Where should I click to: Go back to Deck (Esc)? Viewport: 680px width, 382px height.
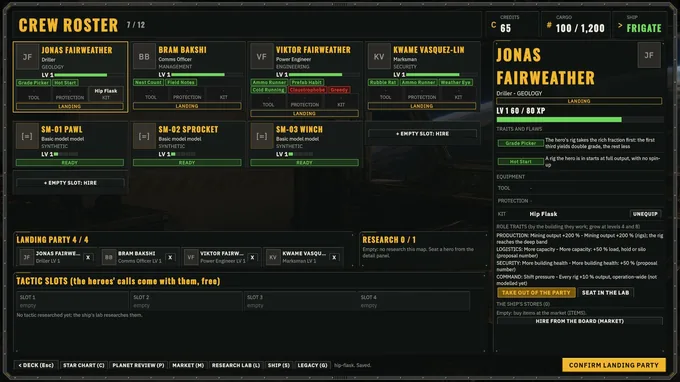coord(36,365)
